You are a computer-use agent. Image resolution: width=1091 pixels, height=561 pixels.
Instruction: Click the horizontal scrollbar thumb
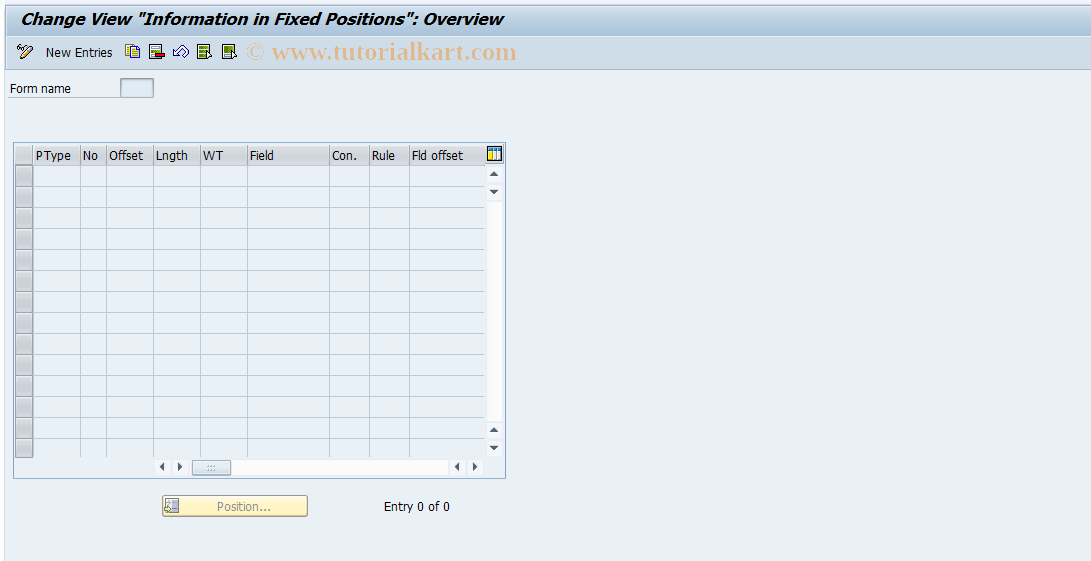(x=211, y=467)
